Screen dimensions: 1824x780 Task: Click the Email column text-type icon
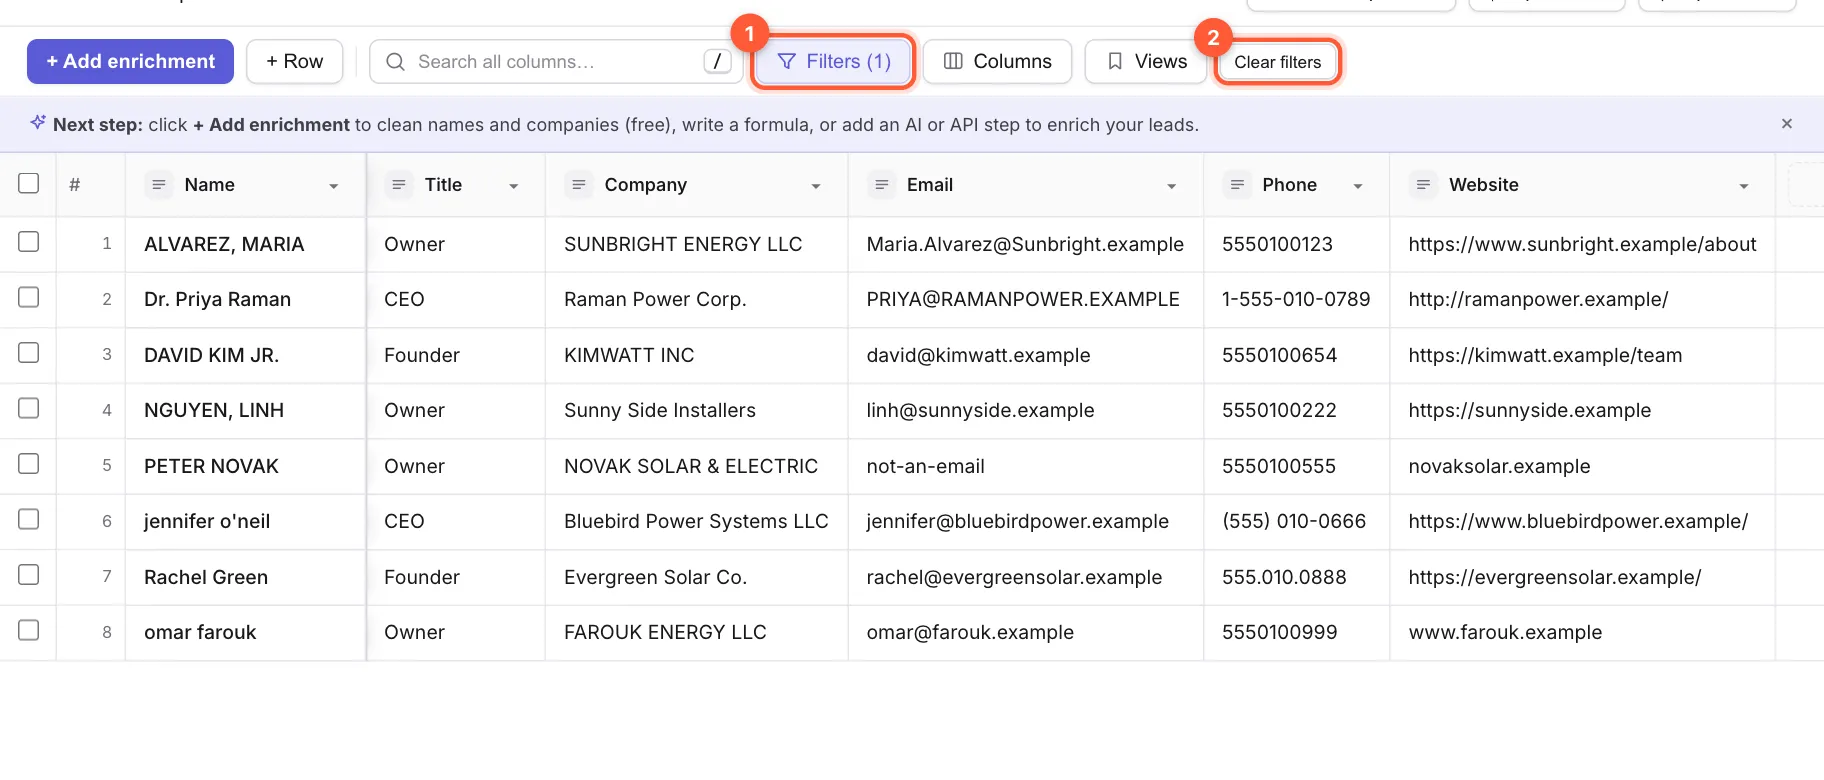[x=881, y=185]
